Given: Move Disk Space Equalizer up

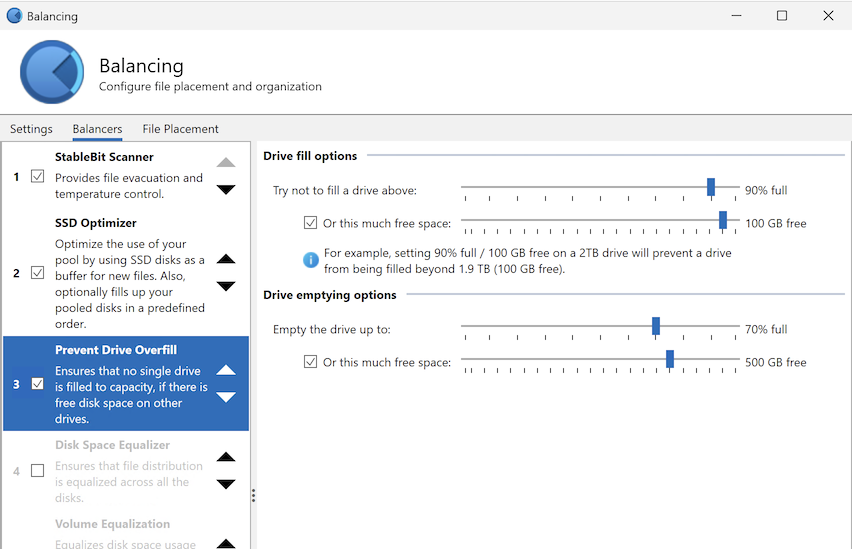Looking at the screenshot, I should (226, 457).
